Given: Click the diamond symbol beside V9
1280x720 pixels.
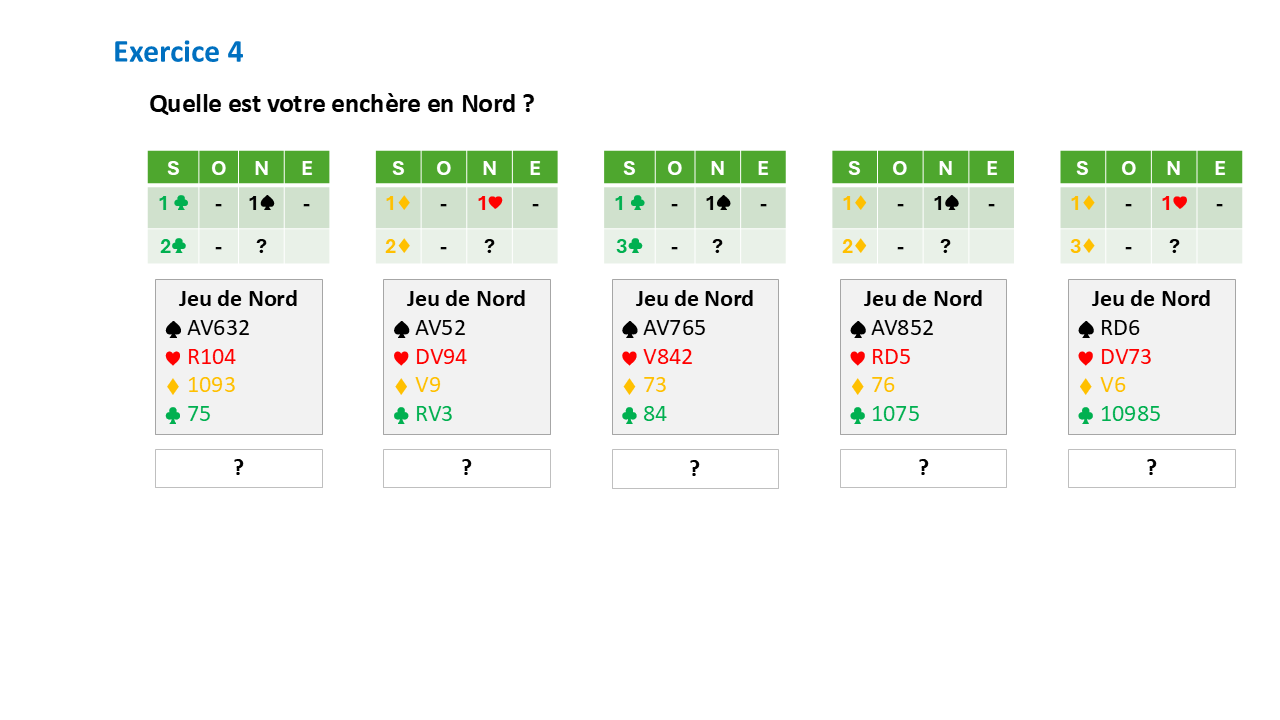Looking at the screenshot, I should [x=401, y=386].
